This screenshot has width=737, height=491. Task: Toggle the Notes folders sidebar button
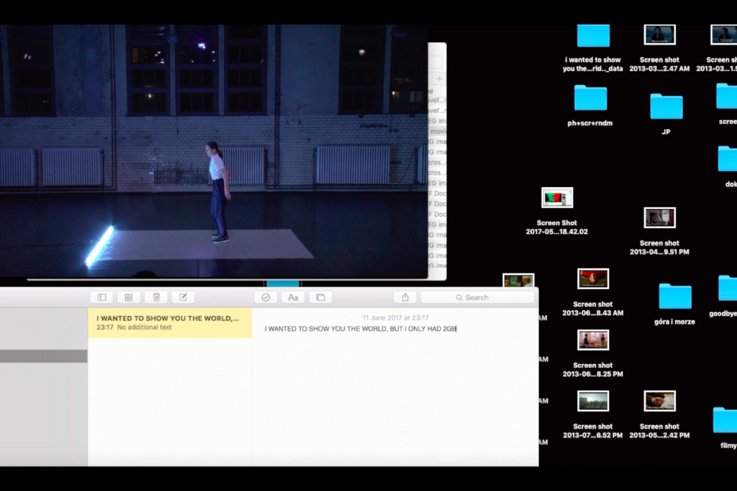101,297
